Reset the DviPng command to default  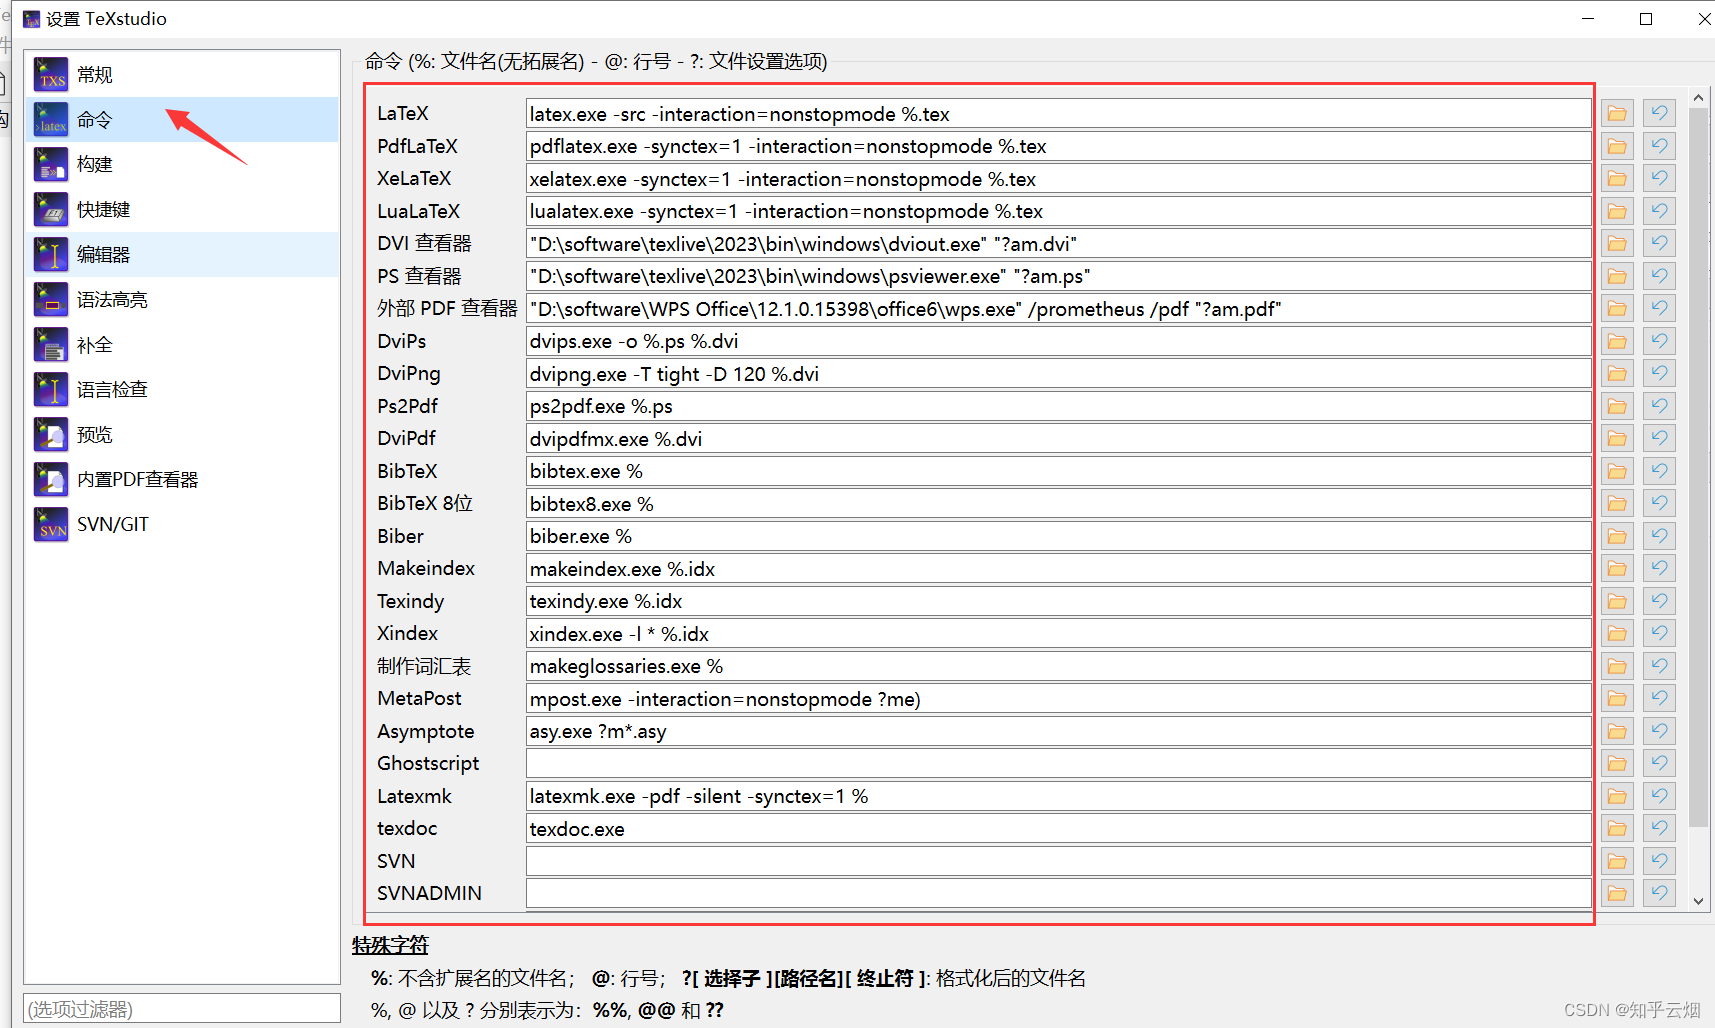pyautogui.click(x=1659, y=374)
